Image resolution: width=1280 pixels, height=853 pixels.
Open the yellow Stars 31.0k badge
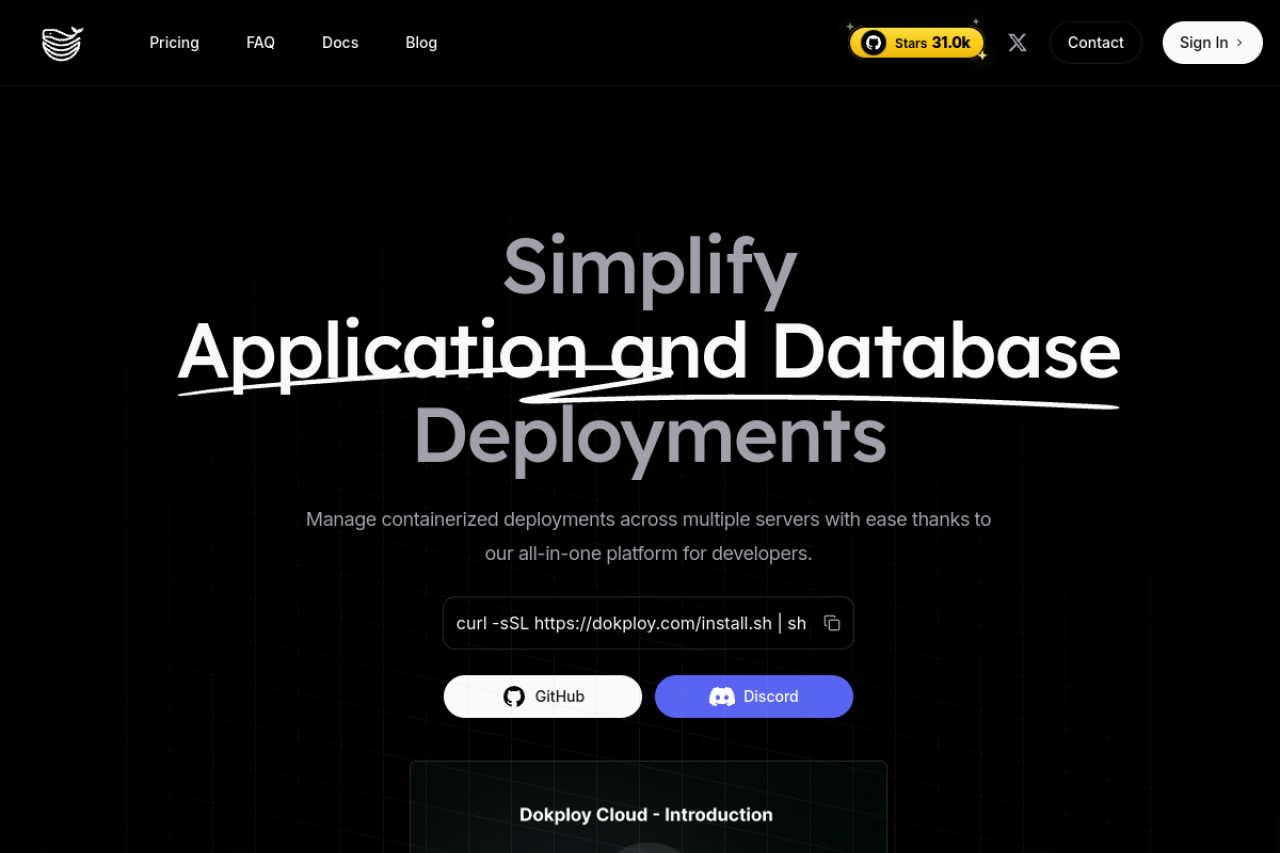917,43
